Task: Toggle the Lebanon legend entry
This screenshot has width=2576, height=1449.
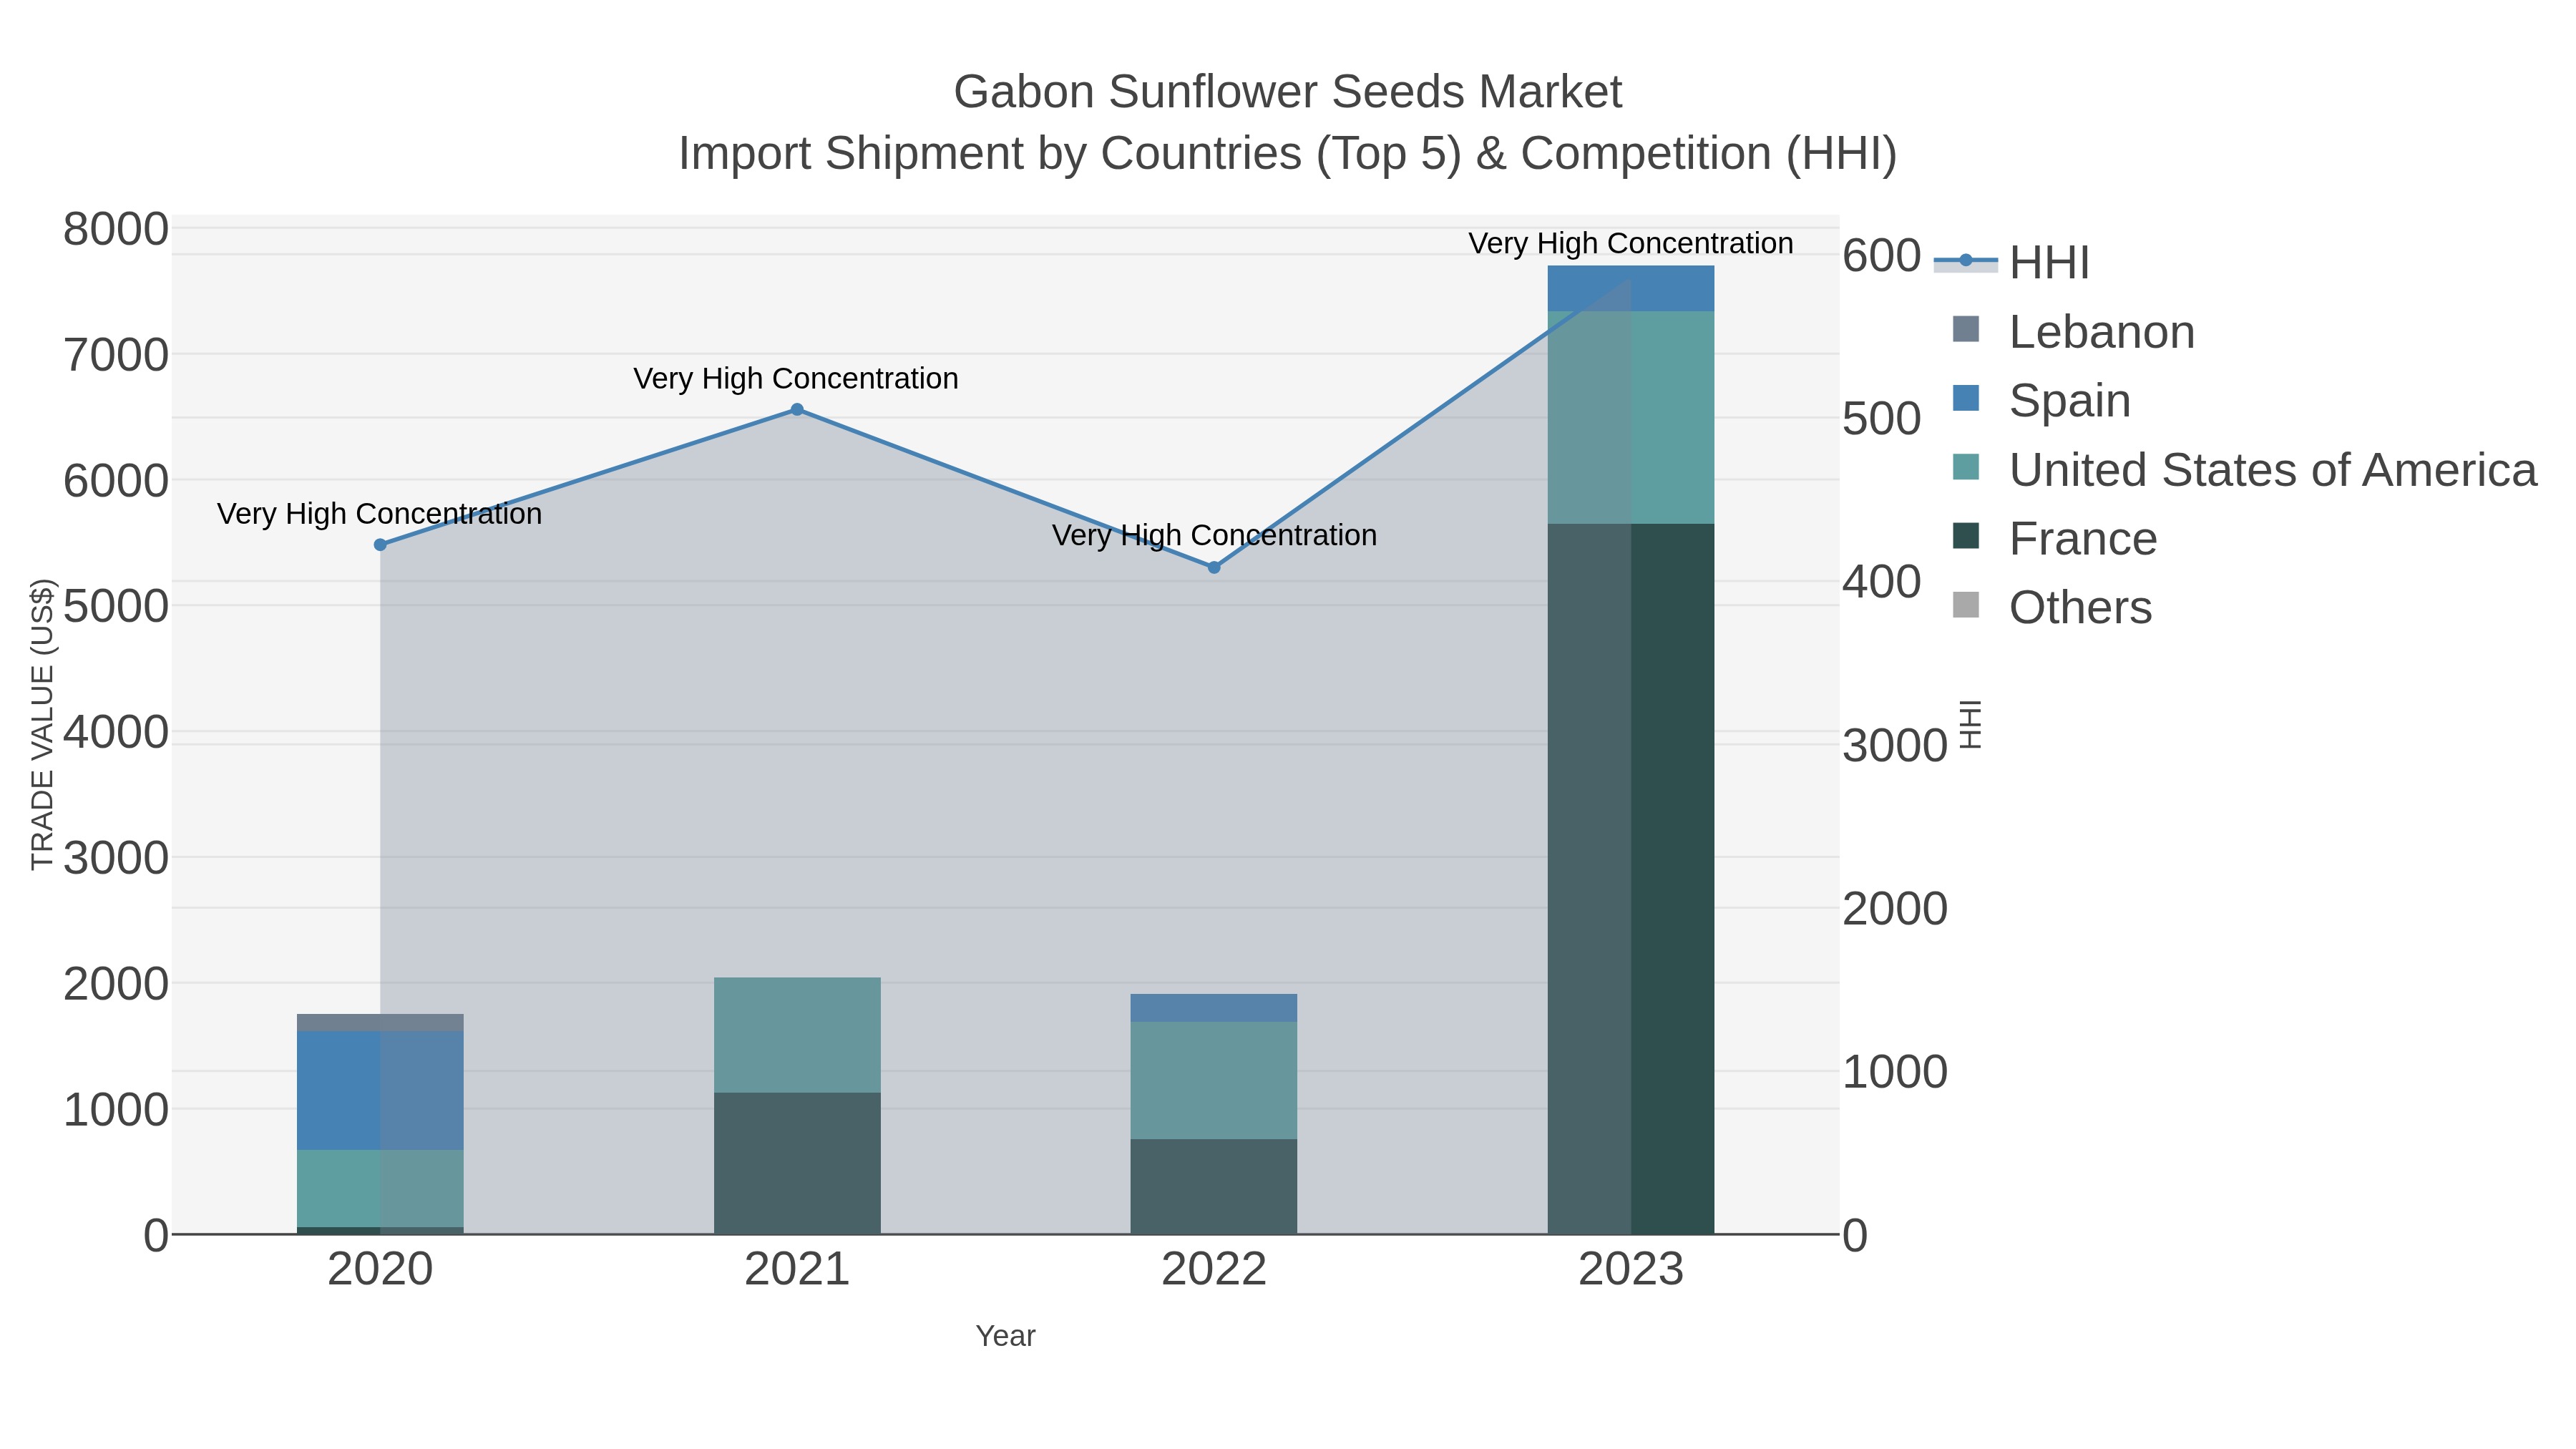Action: [2074, 331]
